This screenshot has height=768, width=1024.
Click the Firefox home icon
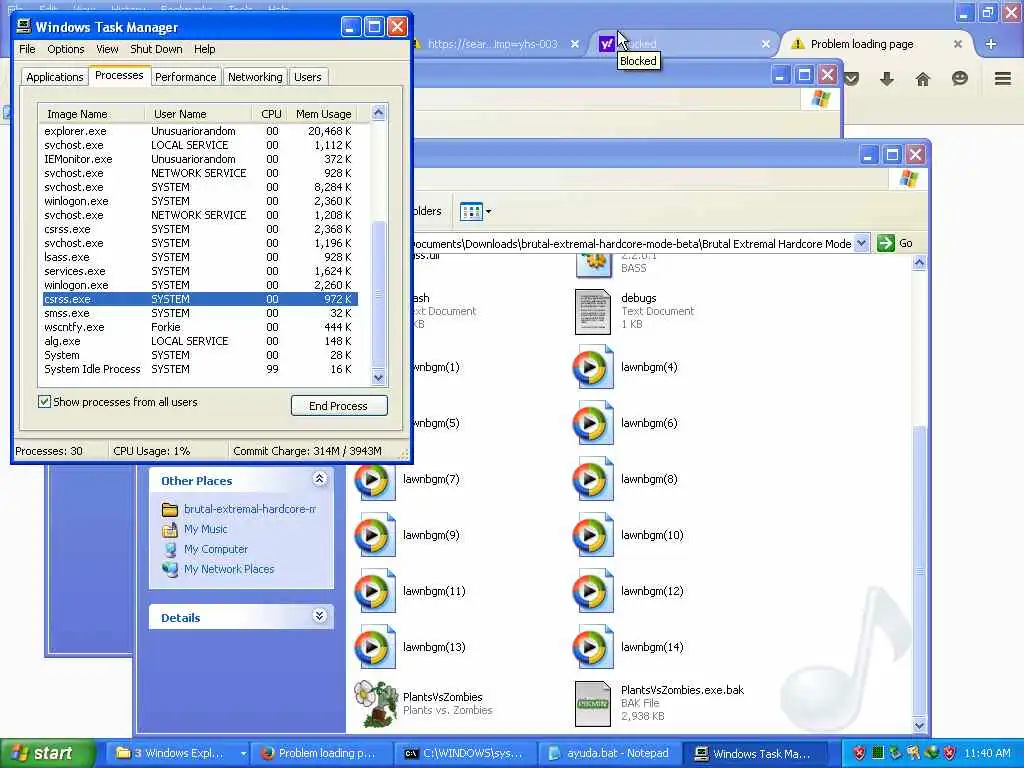click(x=922, y=79)
